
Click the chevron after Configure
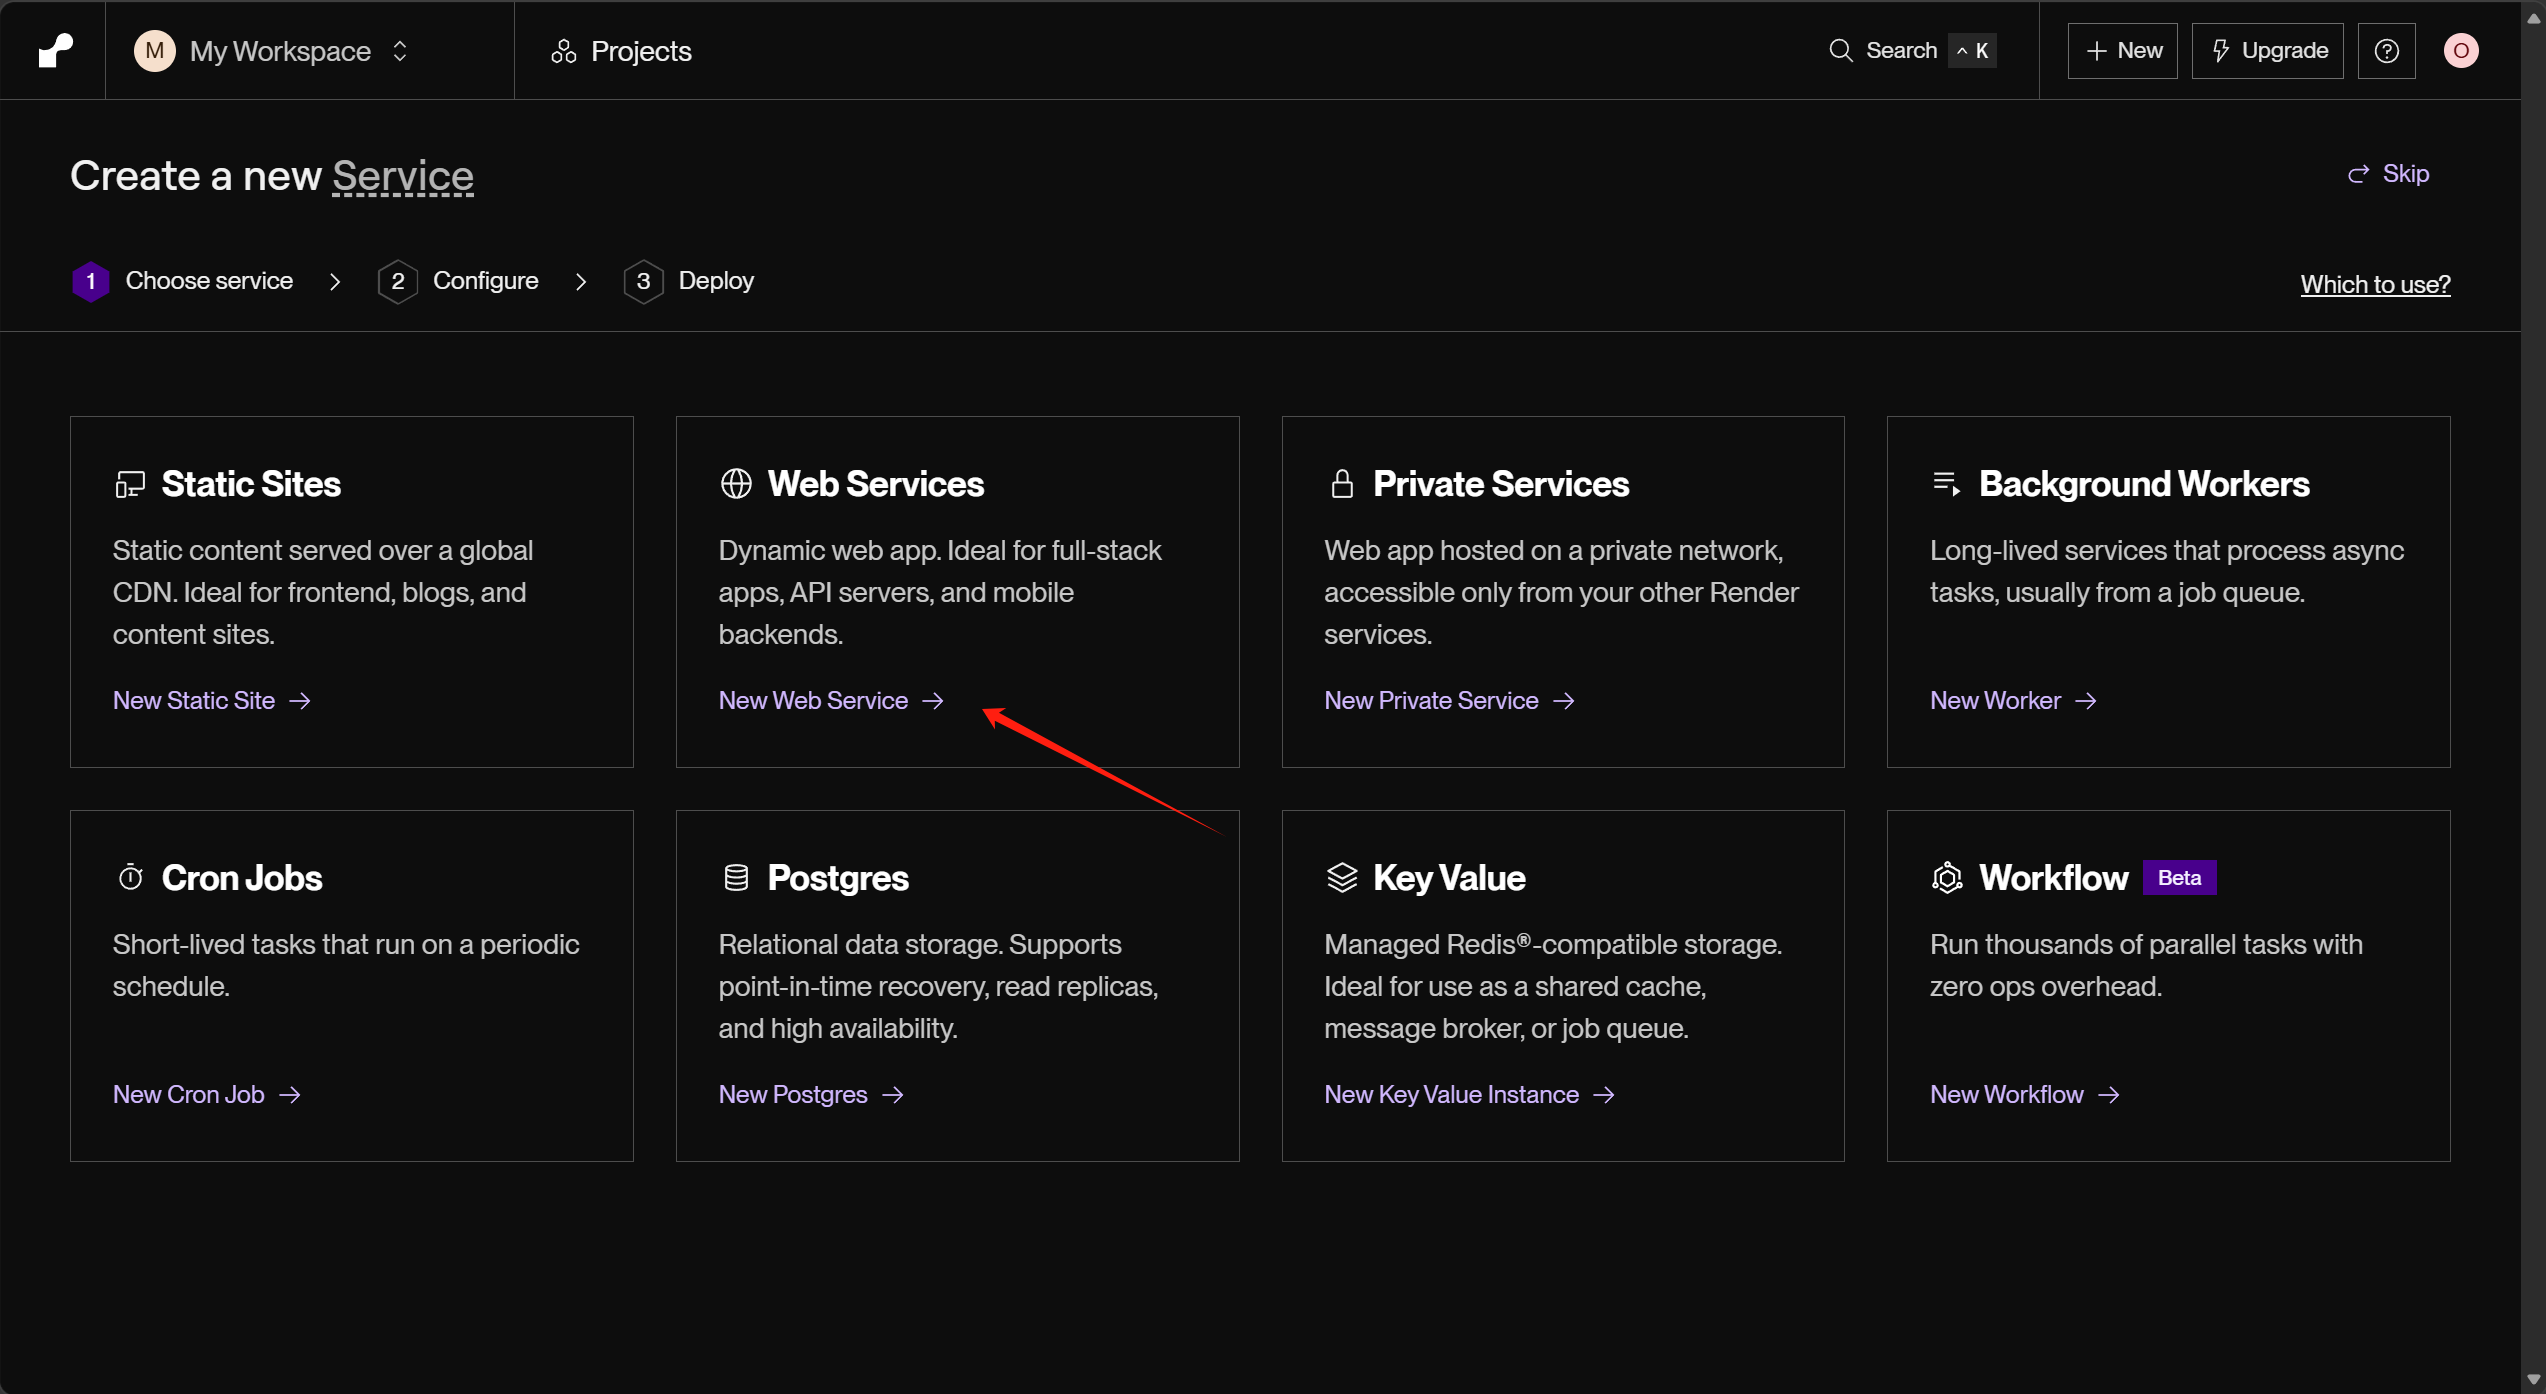coord(581,282)
